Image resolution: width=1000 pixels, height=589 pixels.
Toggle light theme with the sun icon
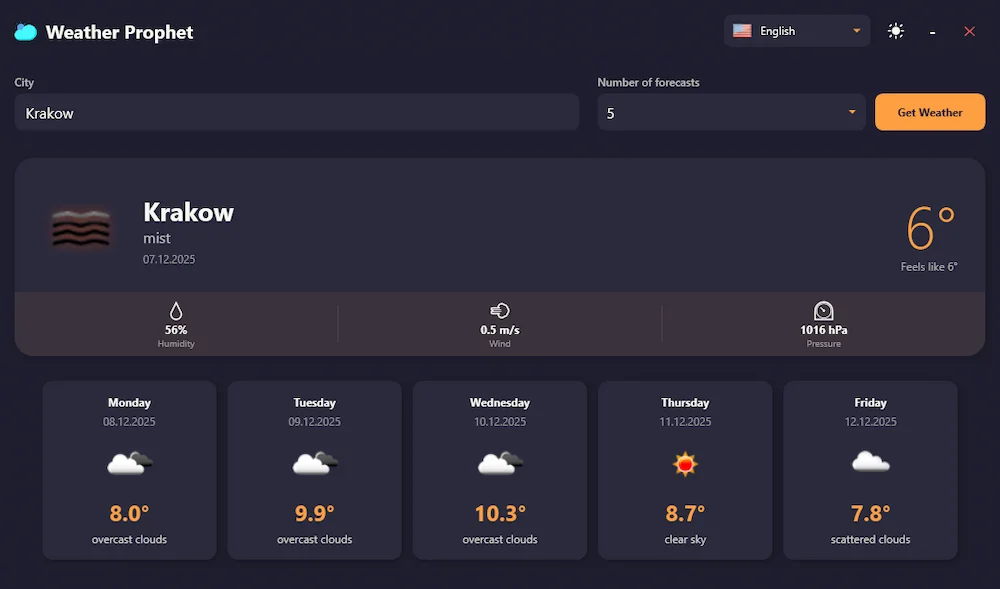tap(896, 31)
